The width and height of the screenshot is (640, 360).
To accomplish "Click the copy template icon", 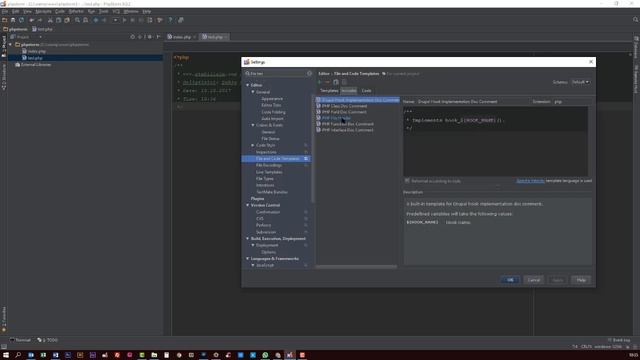I will point(336,82).
